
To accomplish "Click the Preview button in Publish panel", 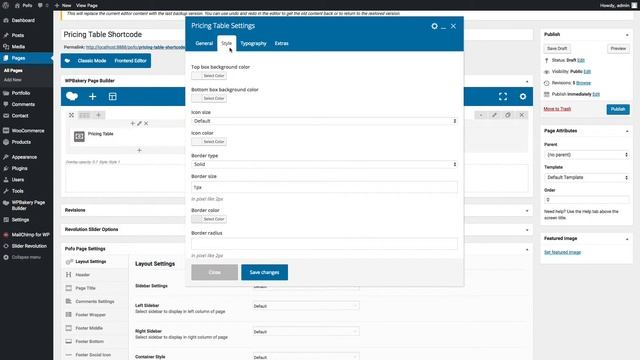I will pyautogui.click(x=618, y=48).
